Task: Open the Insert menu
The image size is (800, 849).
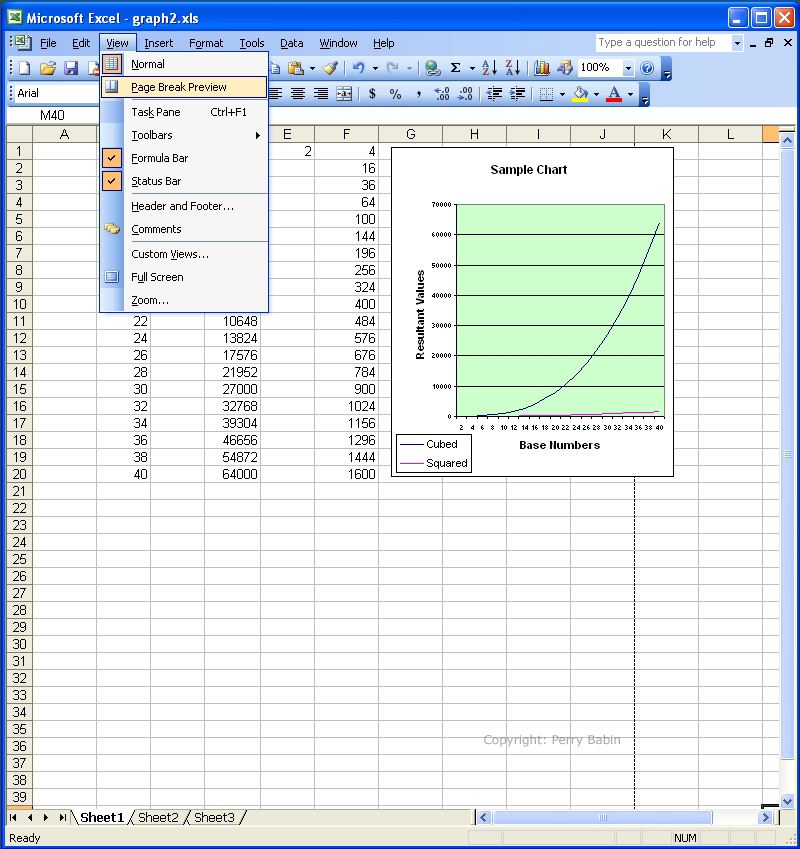Action: pos(159,43)
